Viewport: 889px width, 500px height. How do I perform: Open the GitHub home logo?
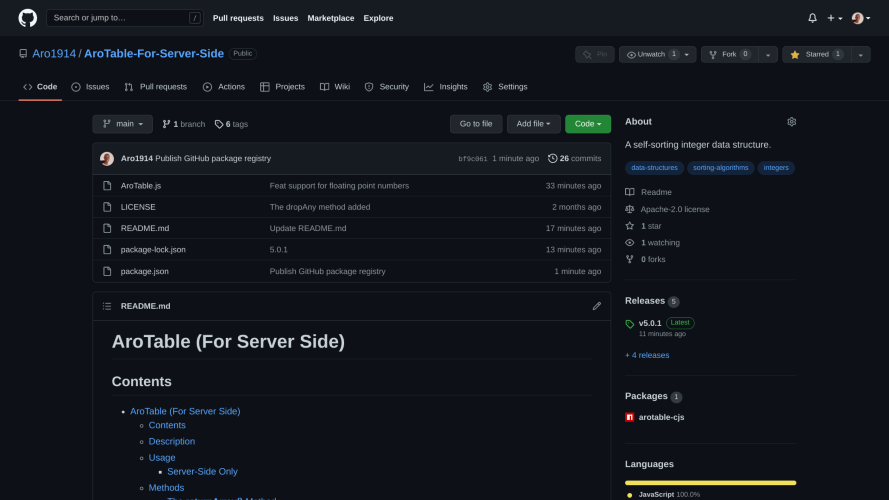[x=27, y=18]
